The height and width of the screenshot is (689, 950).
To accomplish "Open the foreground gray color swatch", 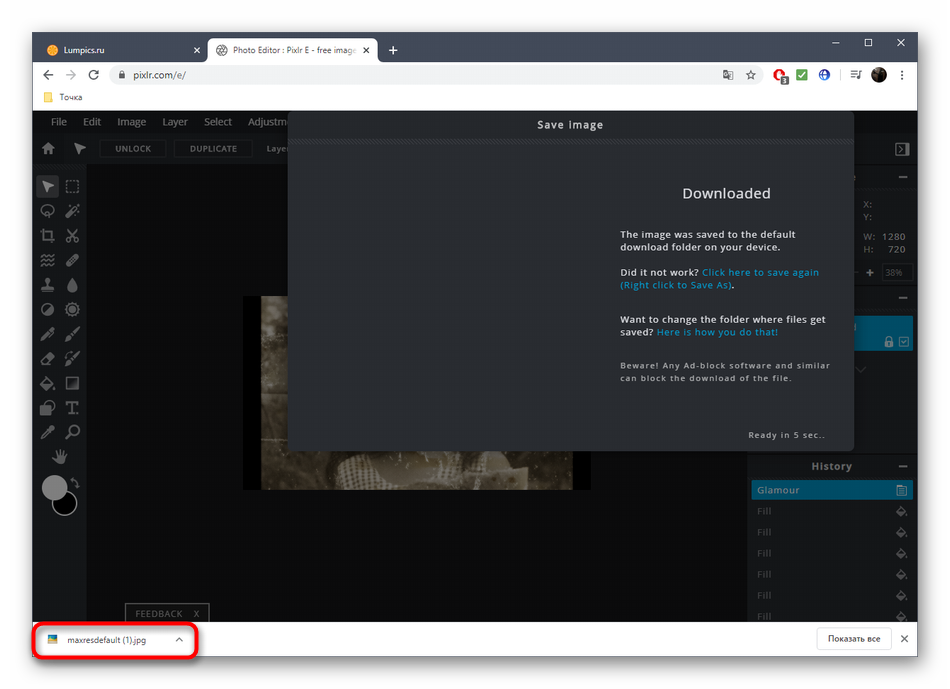I will [54, 488].
